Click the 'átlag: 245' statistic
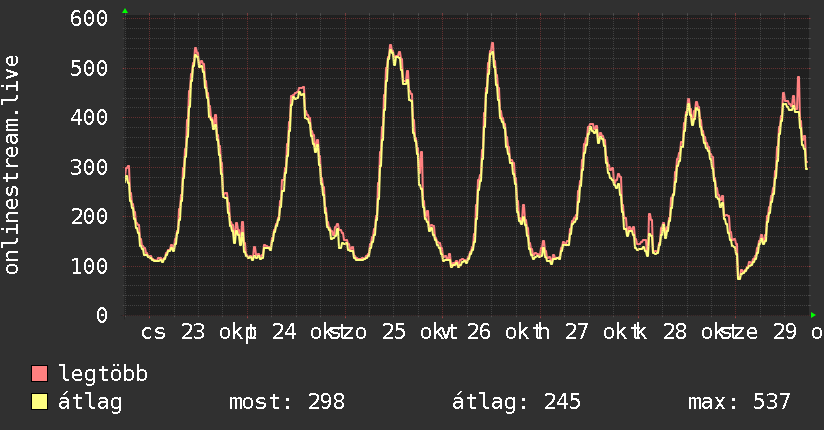The width and height of the screenshot is (824, 430). (x=517, y=402)
